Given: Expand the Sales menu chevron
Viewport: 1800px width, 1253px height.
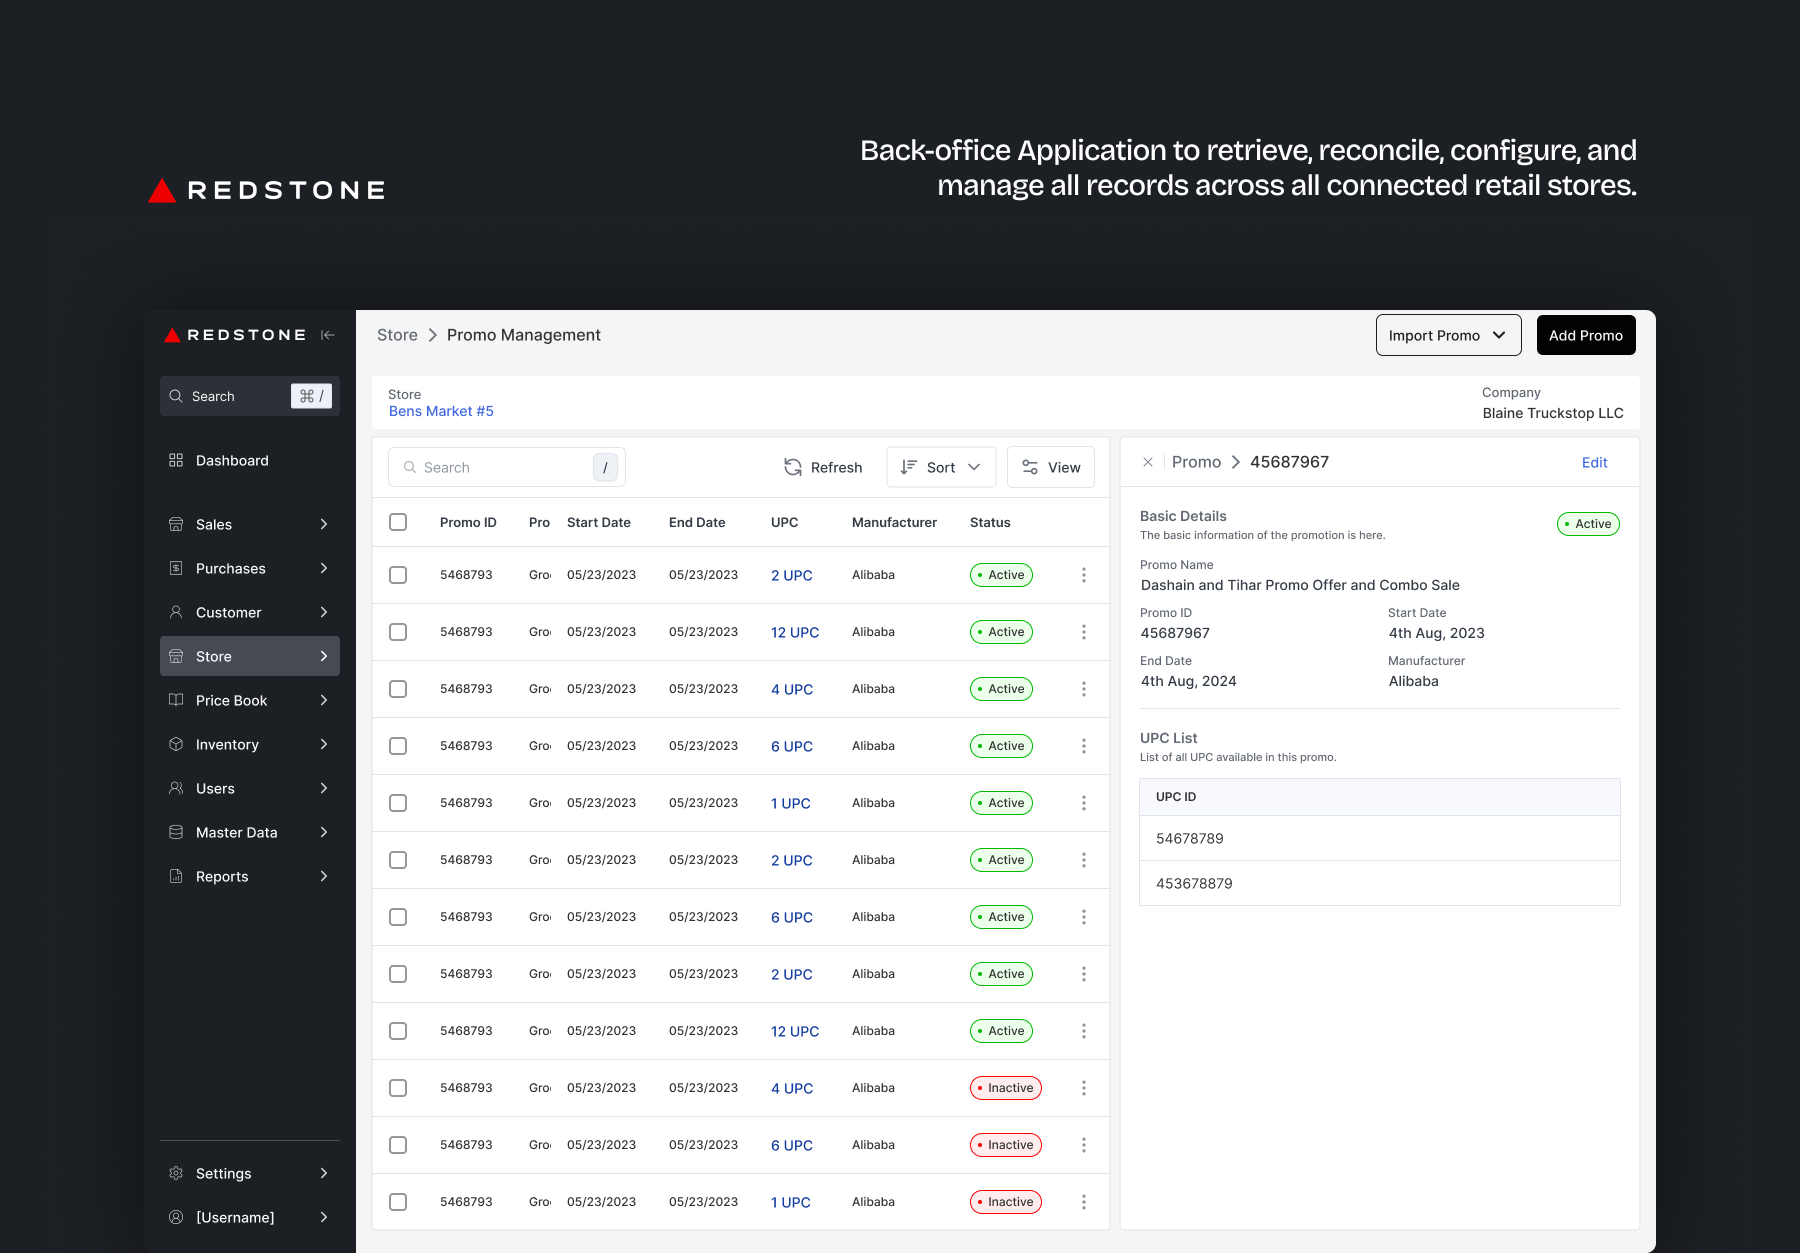Looking at the screenshot, I should click(x=324, y=524).
